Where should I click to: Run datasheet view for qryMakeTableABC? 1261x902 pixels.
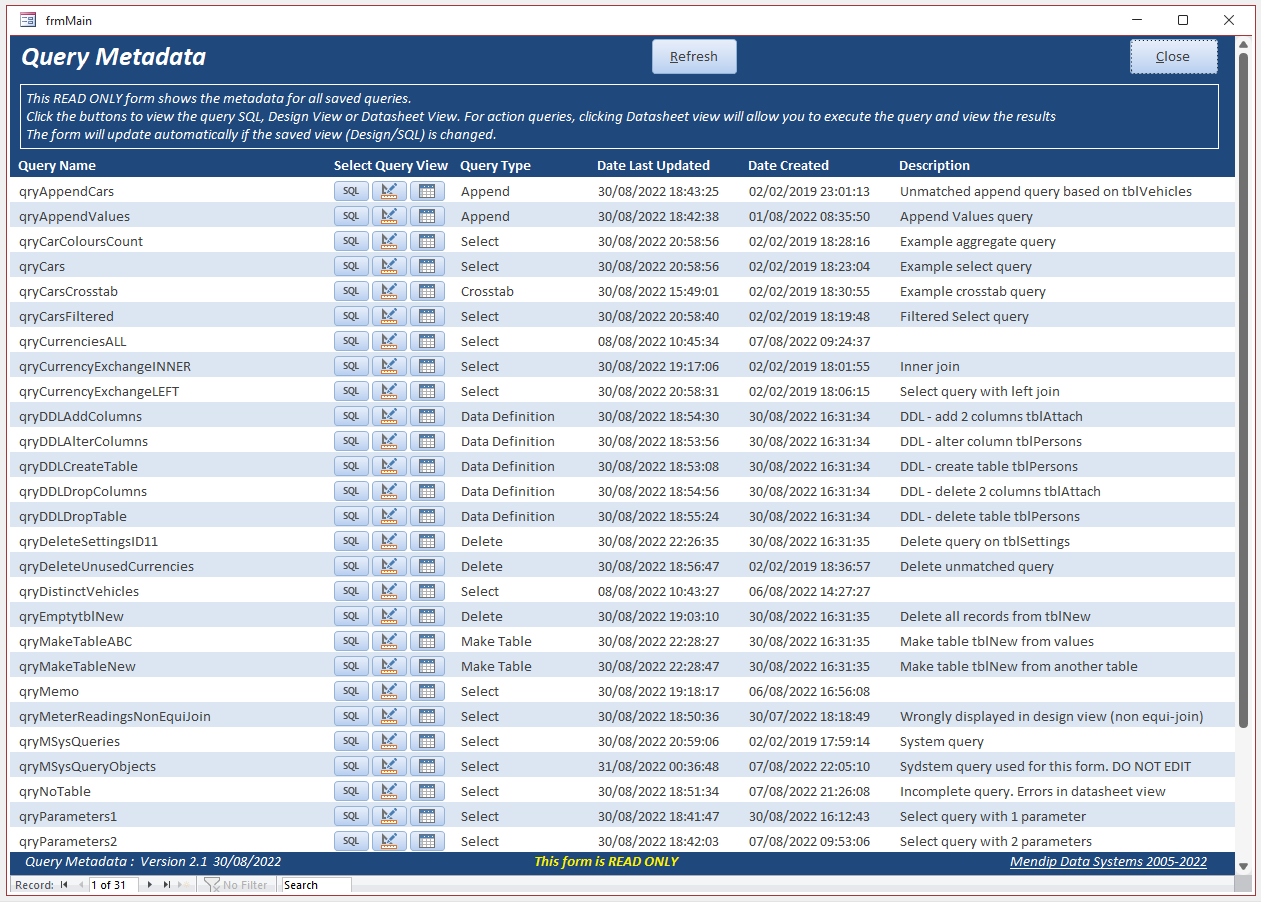pos(427,641)
